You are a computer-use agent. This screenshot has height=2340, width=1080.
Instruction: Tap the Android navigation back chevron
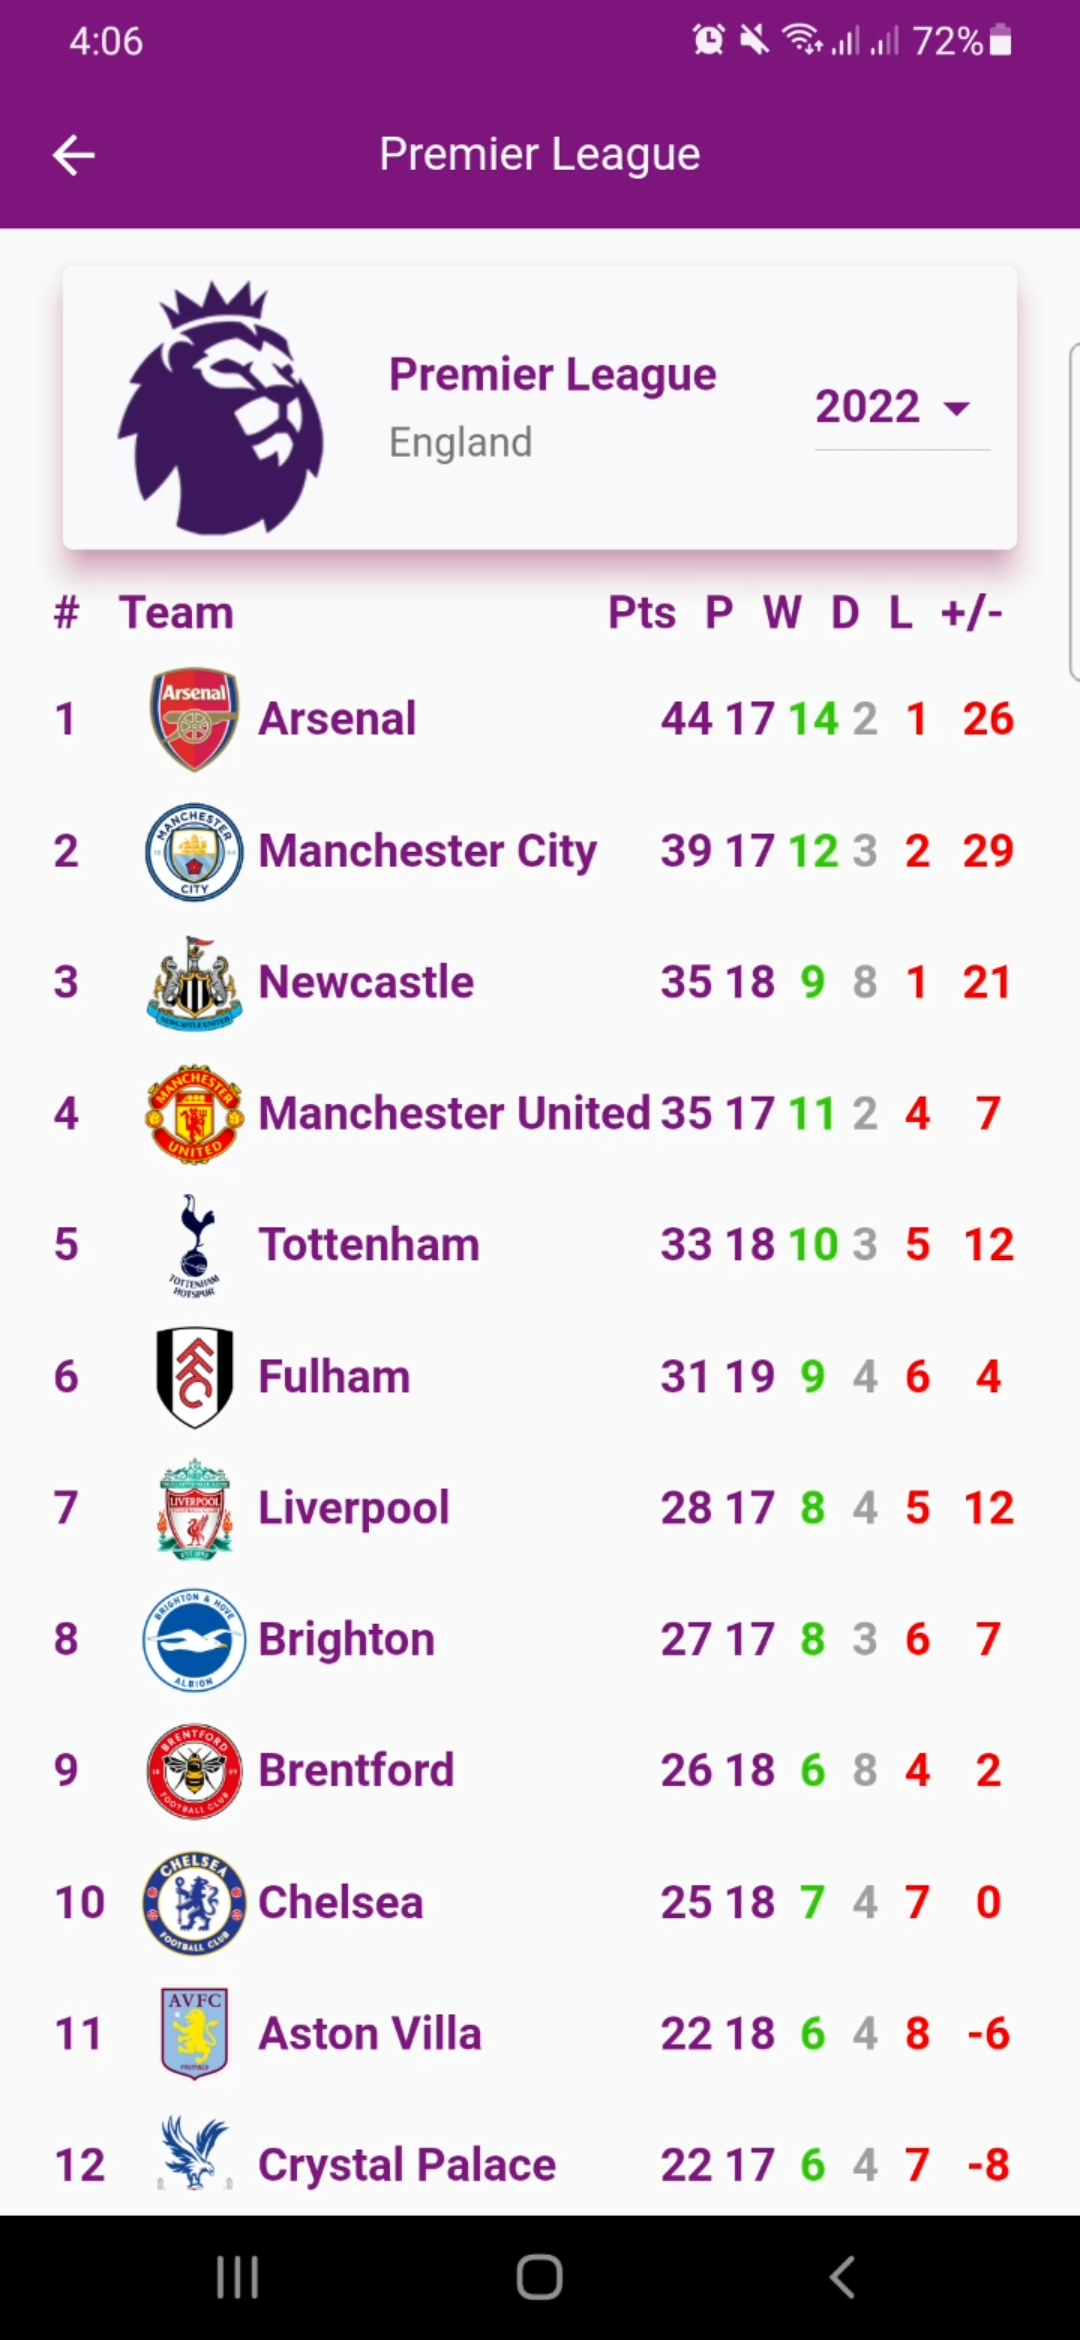[842, 2278]
